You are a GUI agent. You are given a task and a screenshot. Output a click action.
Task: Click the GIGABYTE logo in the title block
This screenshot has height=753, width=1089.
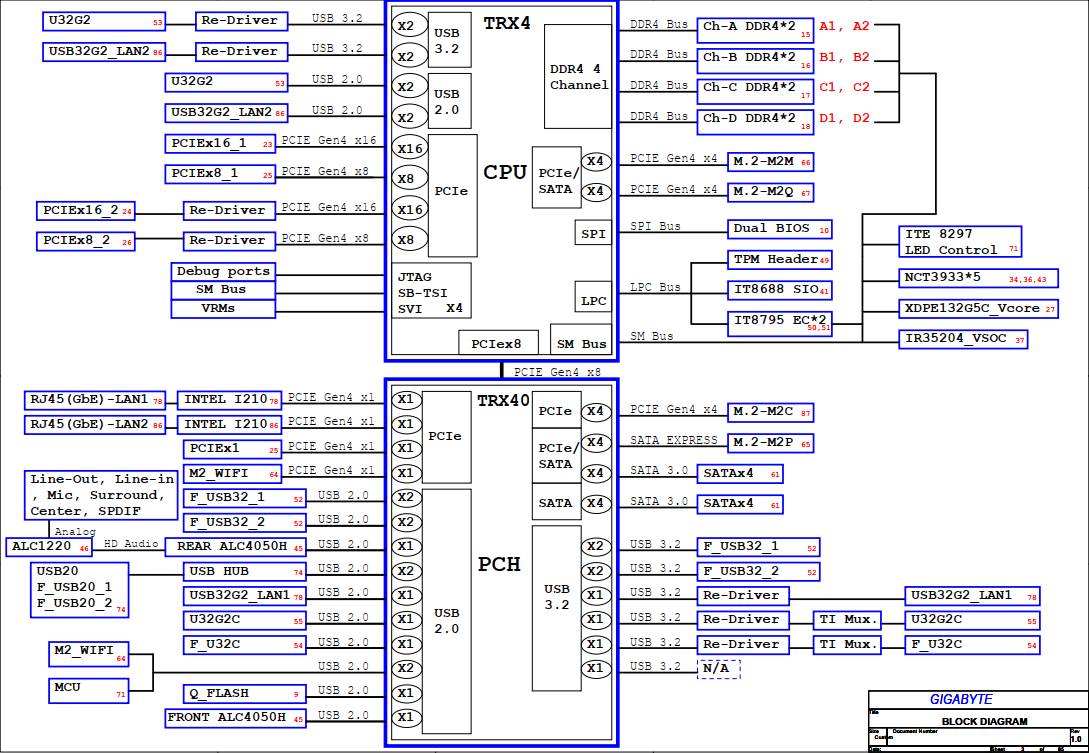[961, 700]
